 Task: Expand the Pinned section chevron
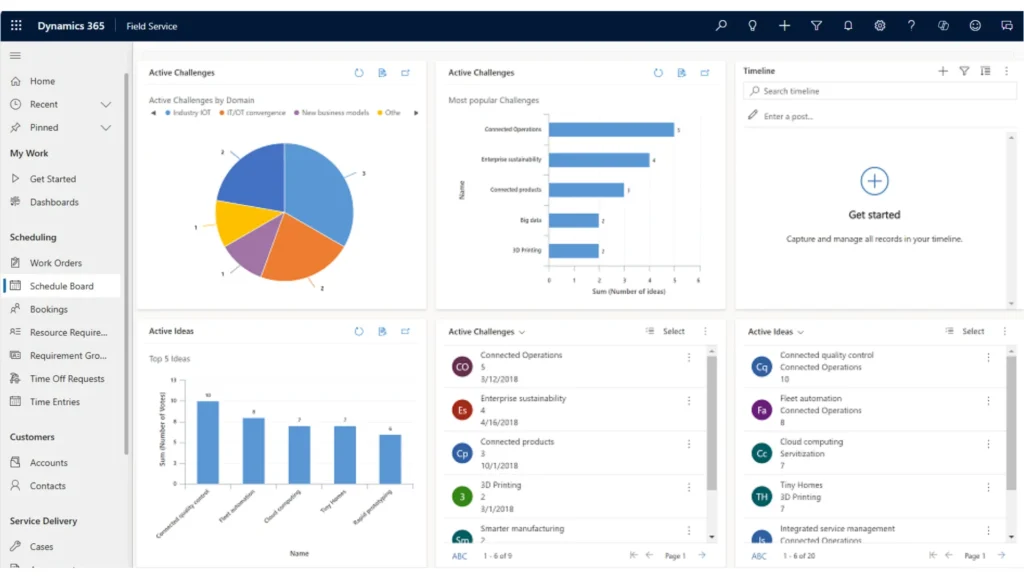106,128
